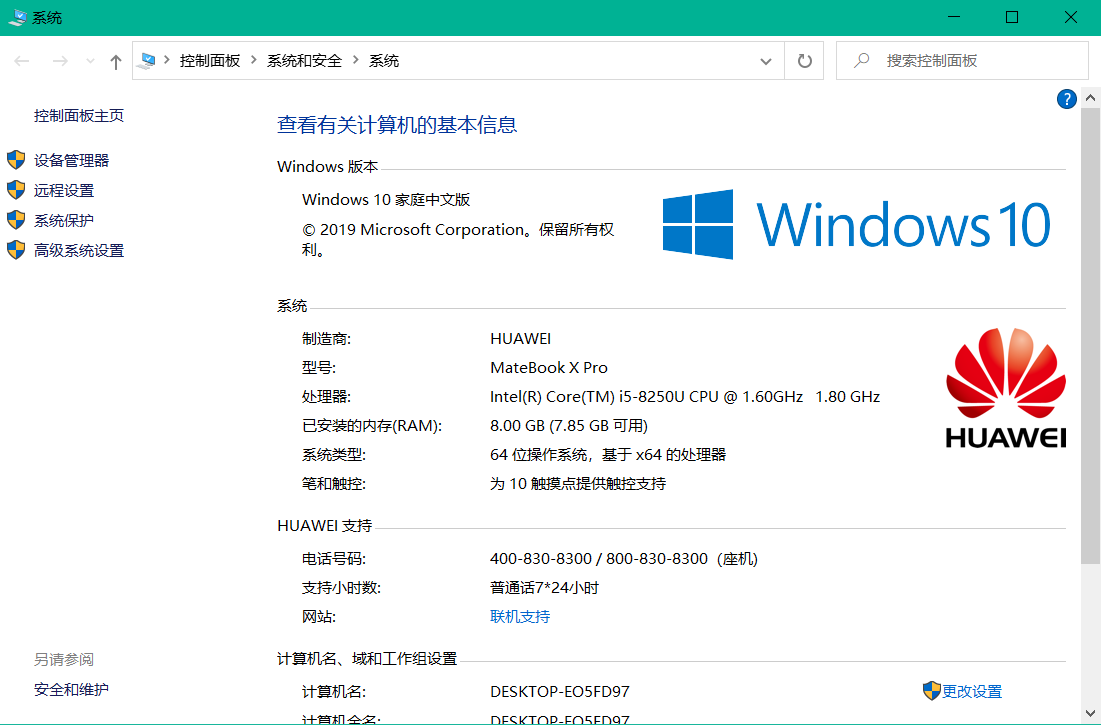1101x725 pixels.
Task: Click shield icon beside 系统保护
Action: pyautogui.click(x=16, y=220)
